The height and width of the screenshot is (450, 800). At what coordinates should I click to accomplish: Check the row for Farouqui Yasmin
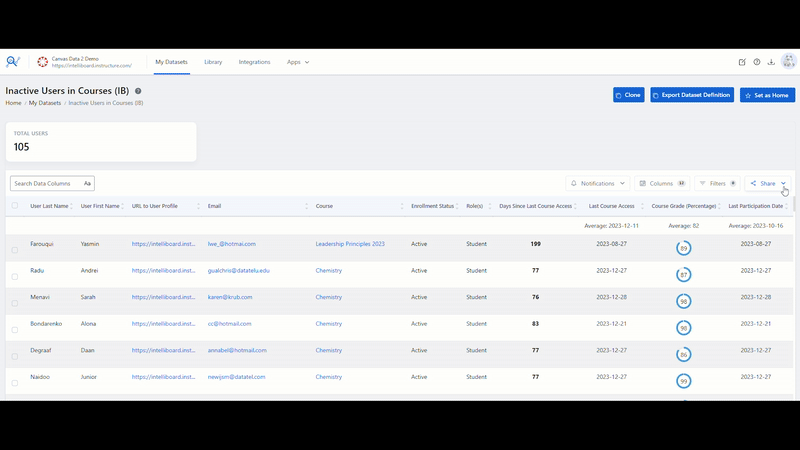pos(15,250)
